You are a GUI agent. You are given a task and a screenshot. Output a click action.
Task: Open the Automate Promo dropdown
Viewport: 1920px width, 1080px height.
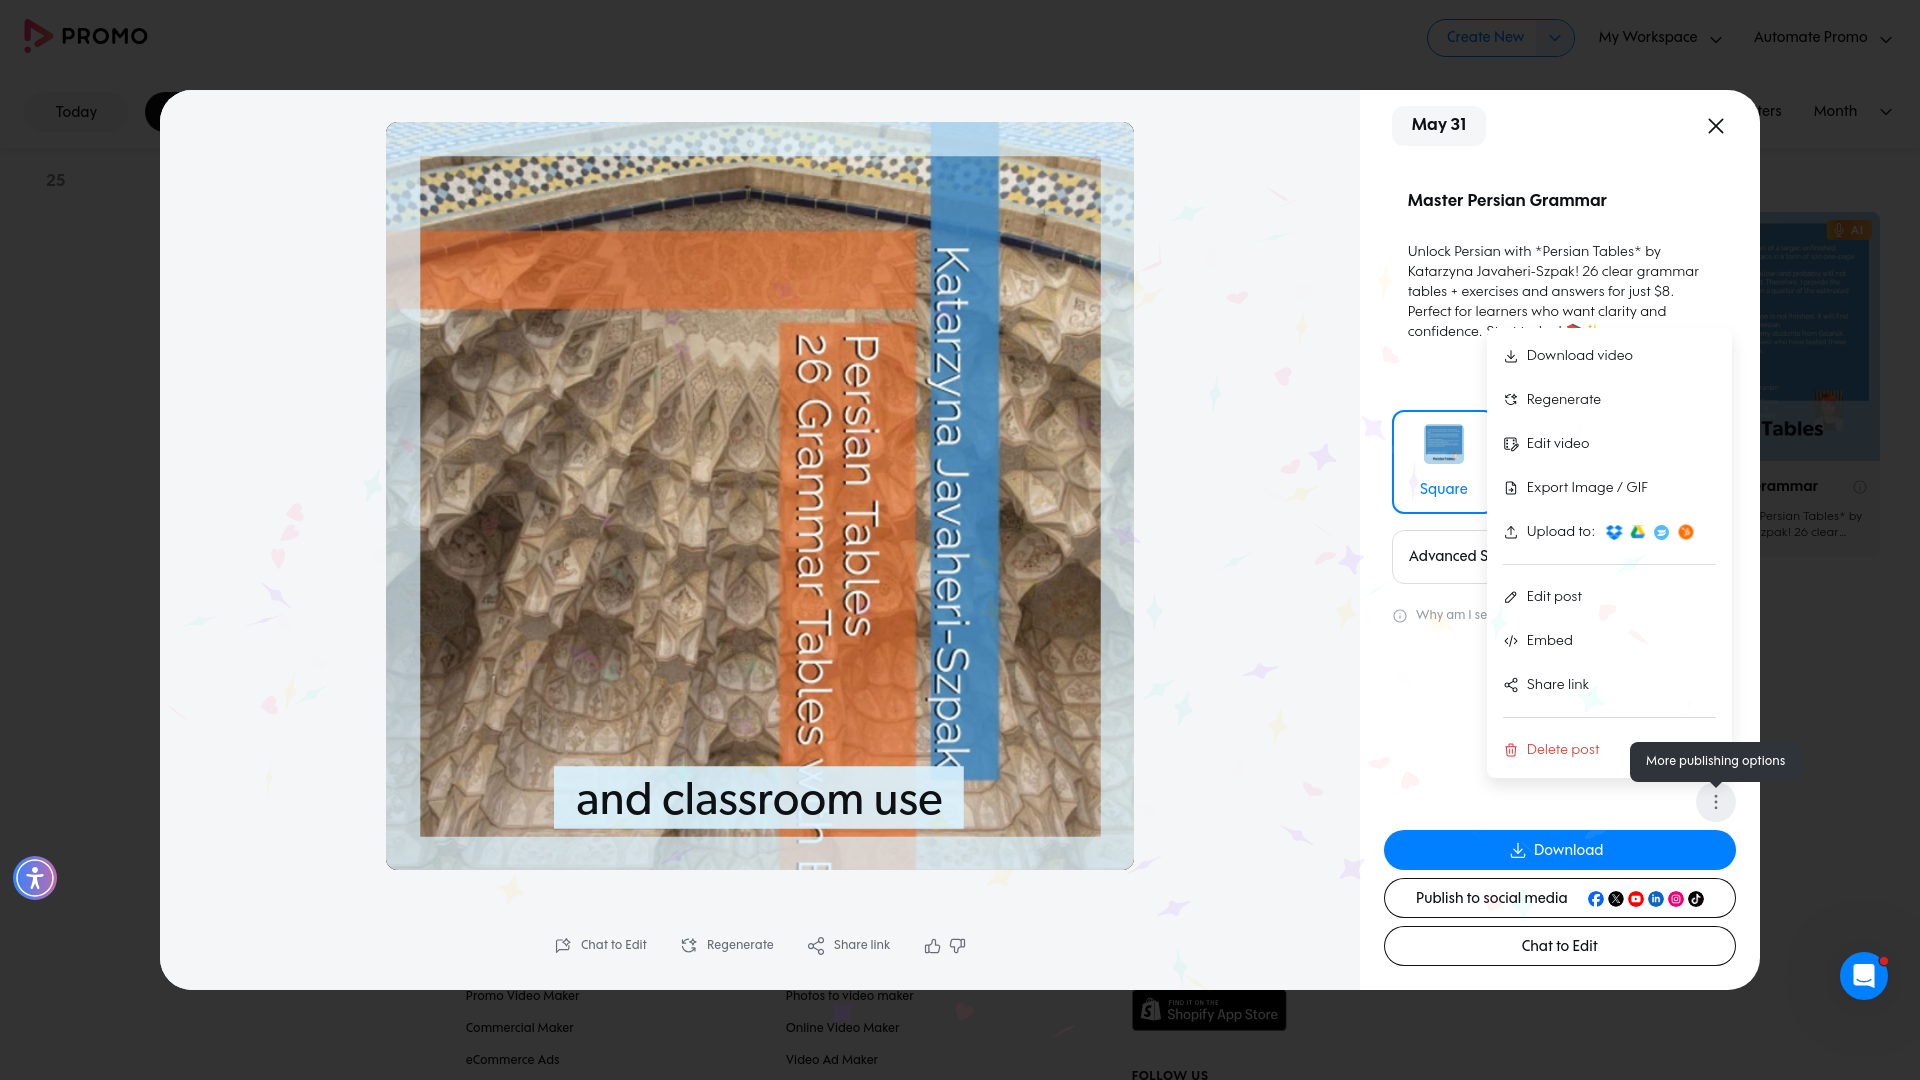click(1822, 38)
